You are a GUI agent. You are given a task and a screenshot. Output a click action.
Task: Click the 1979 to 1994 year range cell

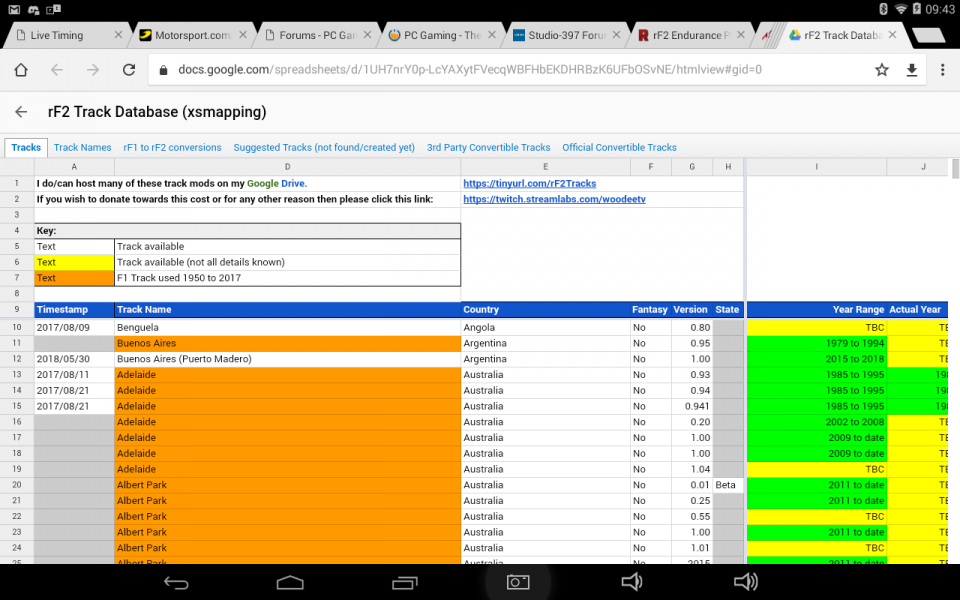tap(817, 343)
